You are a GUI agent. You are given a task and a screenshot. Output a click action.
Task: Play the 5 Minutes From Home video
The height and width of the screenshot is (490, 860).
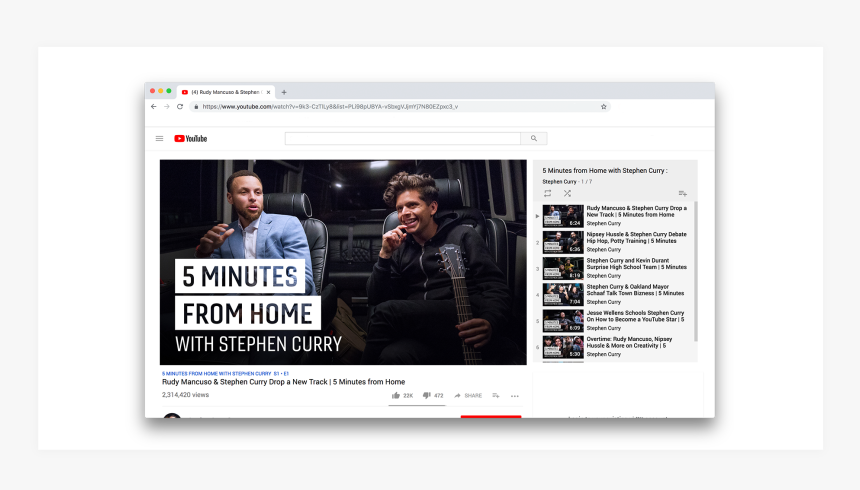click(x=343, y=262)
